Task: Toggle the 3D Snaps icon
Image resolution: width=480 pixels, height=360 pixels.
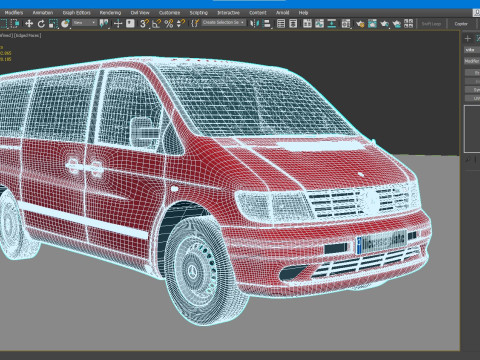Action: point(144,24)
